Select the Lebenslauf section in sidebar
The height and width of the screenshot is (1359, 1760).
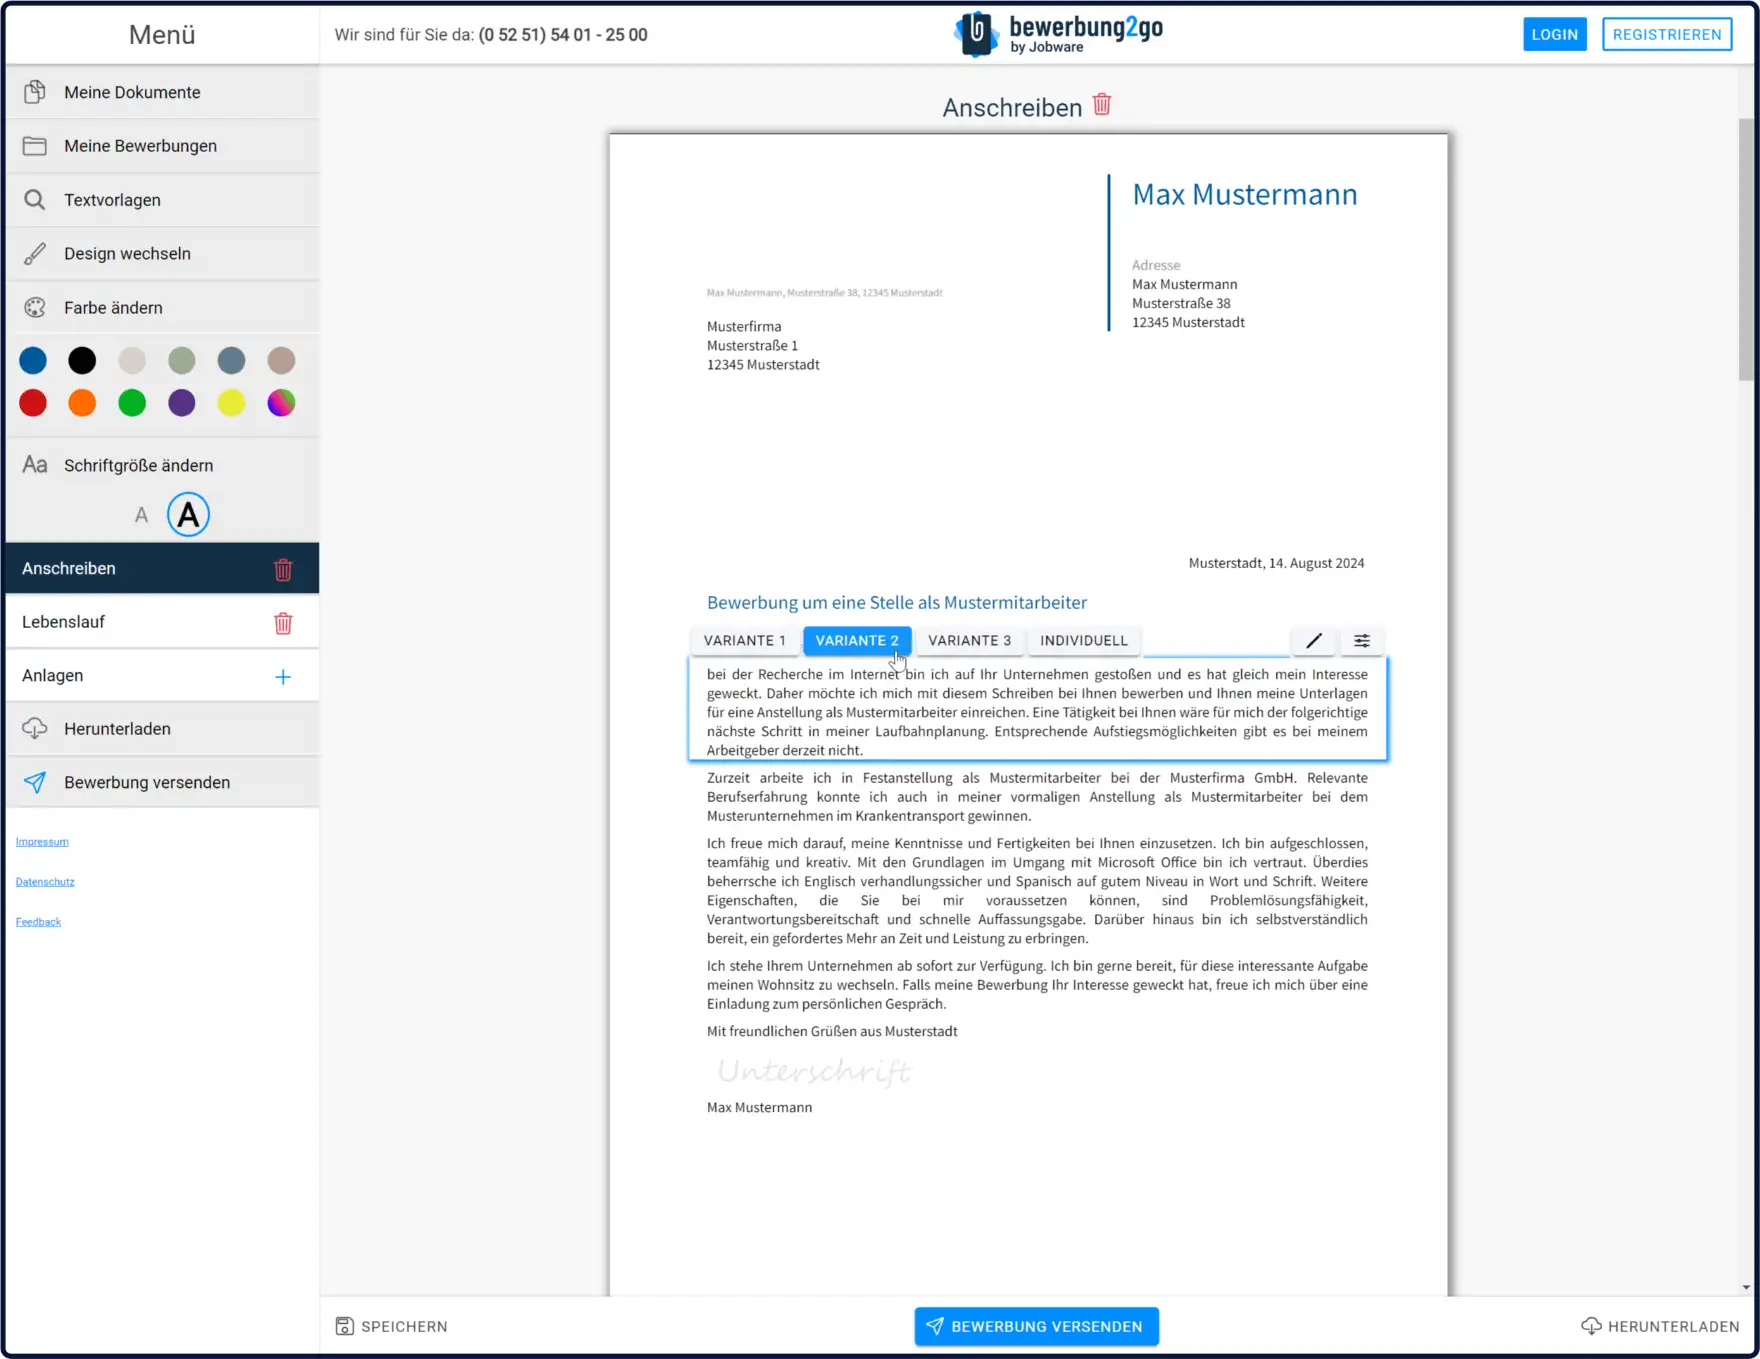(x=162, y=622)
